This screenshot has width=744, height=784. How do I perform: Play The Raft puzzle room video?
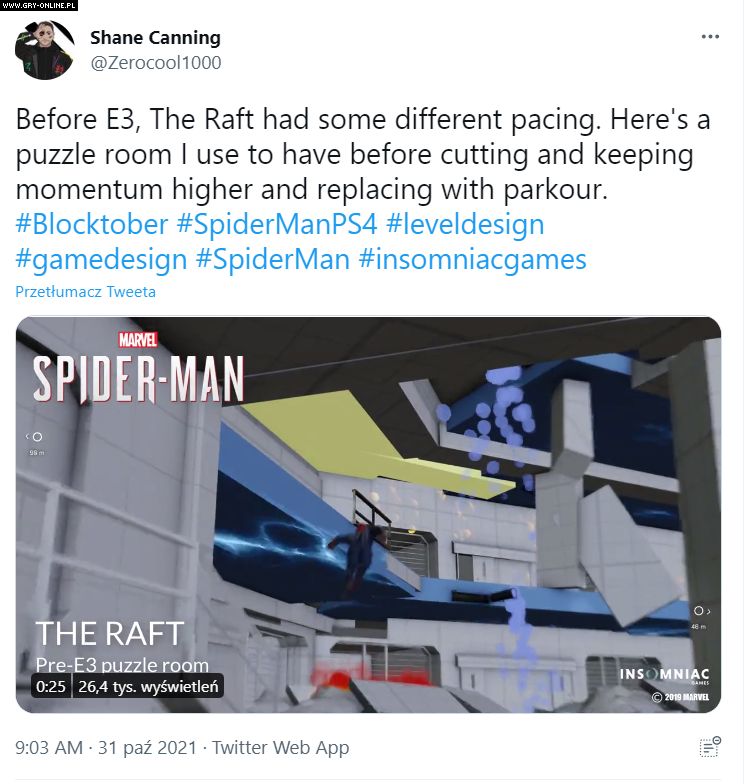pyautogui.click(x=368, y=514)
